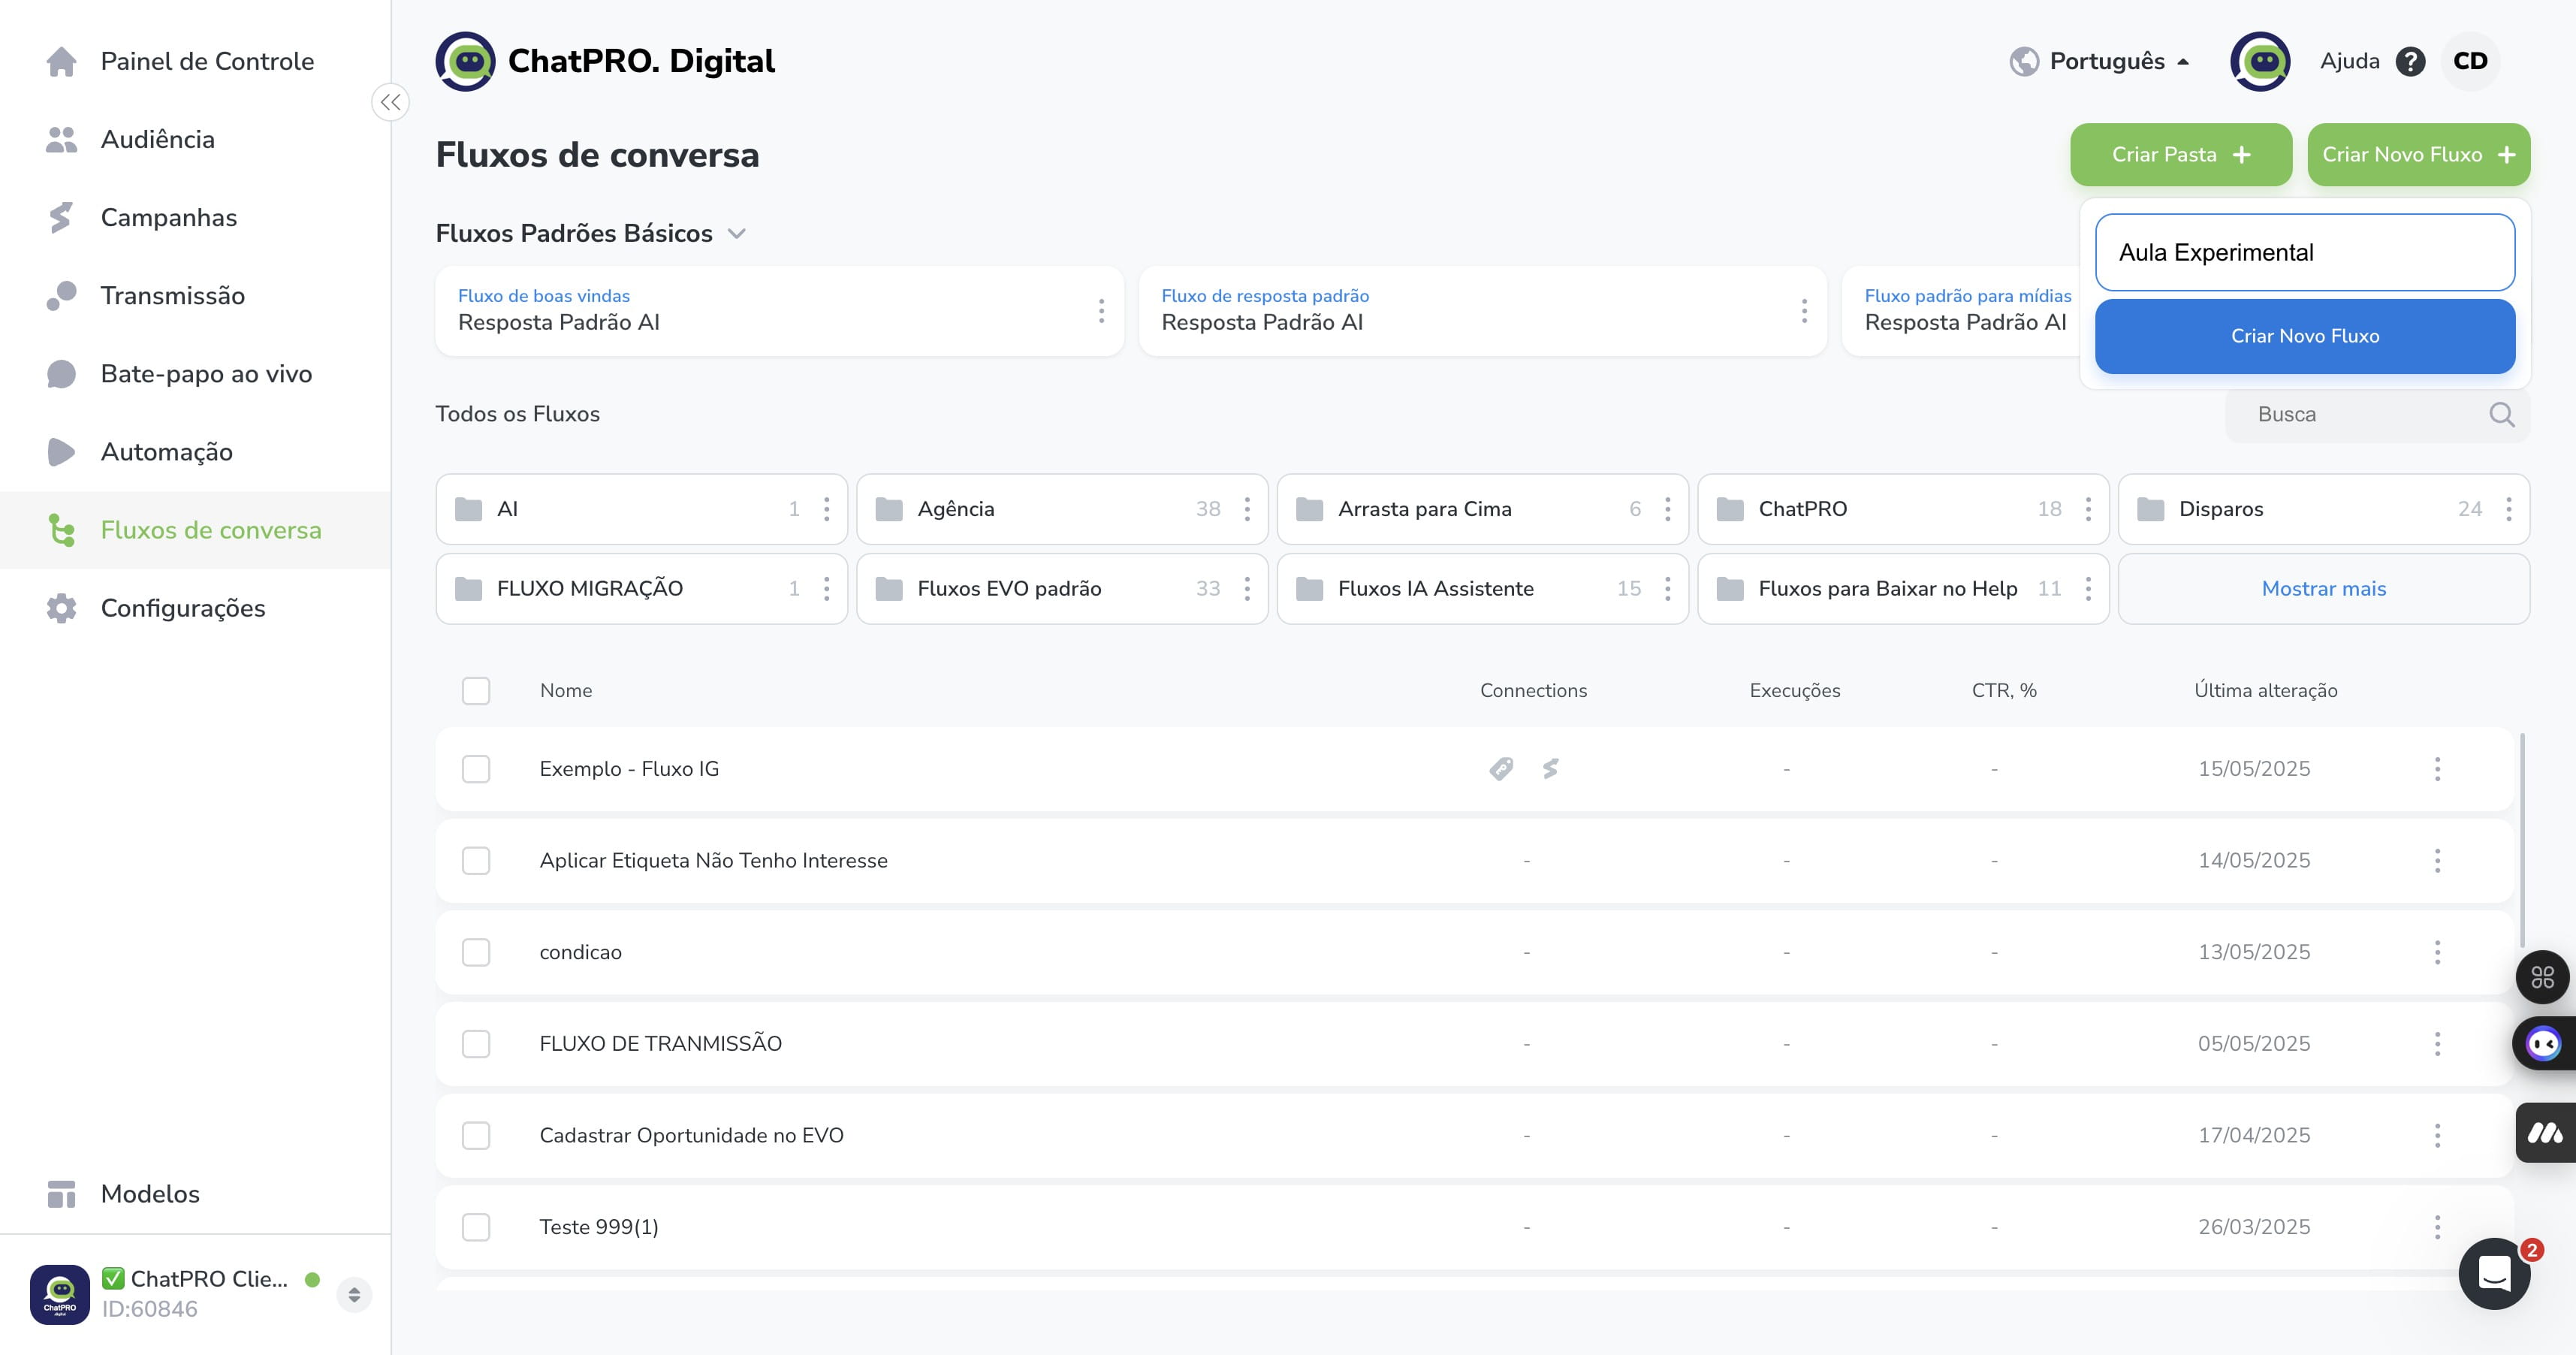This screenshot has width=2576, height=1355.
Task: Click the flow name field containing Aula Experimental
Action: pyautogui.click(x=2305, y=252)
